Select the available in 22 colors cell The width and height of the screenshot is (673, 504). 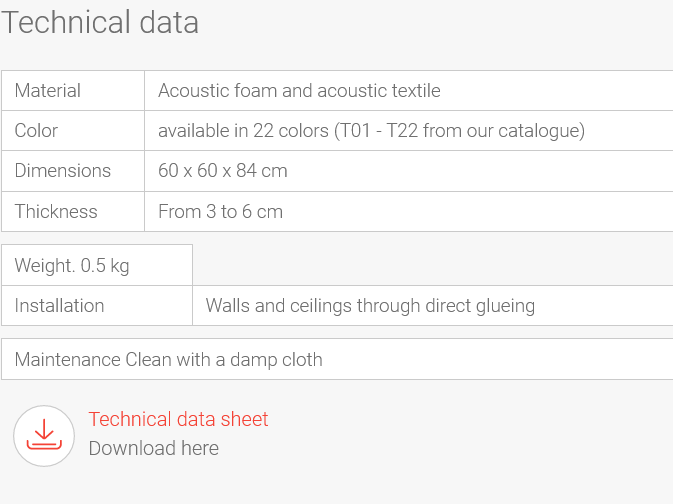409,131
